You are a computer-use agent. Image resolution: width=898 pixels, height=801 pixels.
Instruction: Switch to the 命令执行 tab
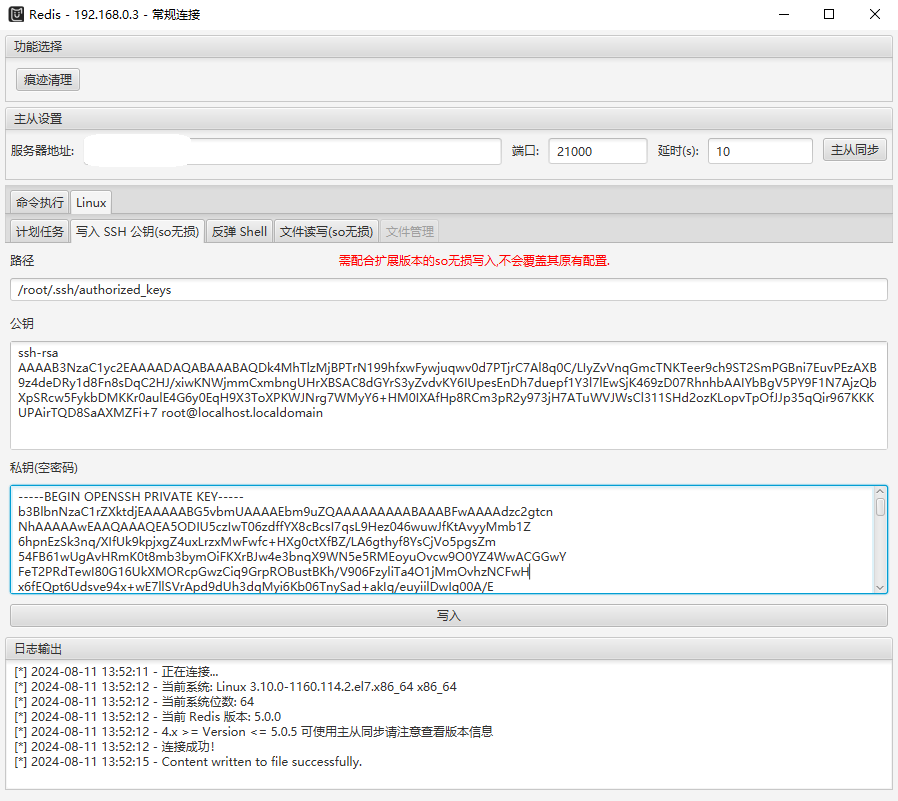(x=40, y=203)
